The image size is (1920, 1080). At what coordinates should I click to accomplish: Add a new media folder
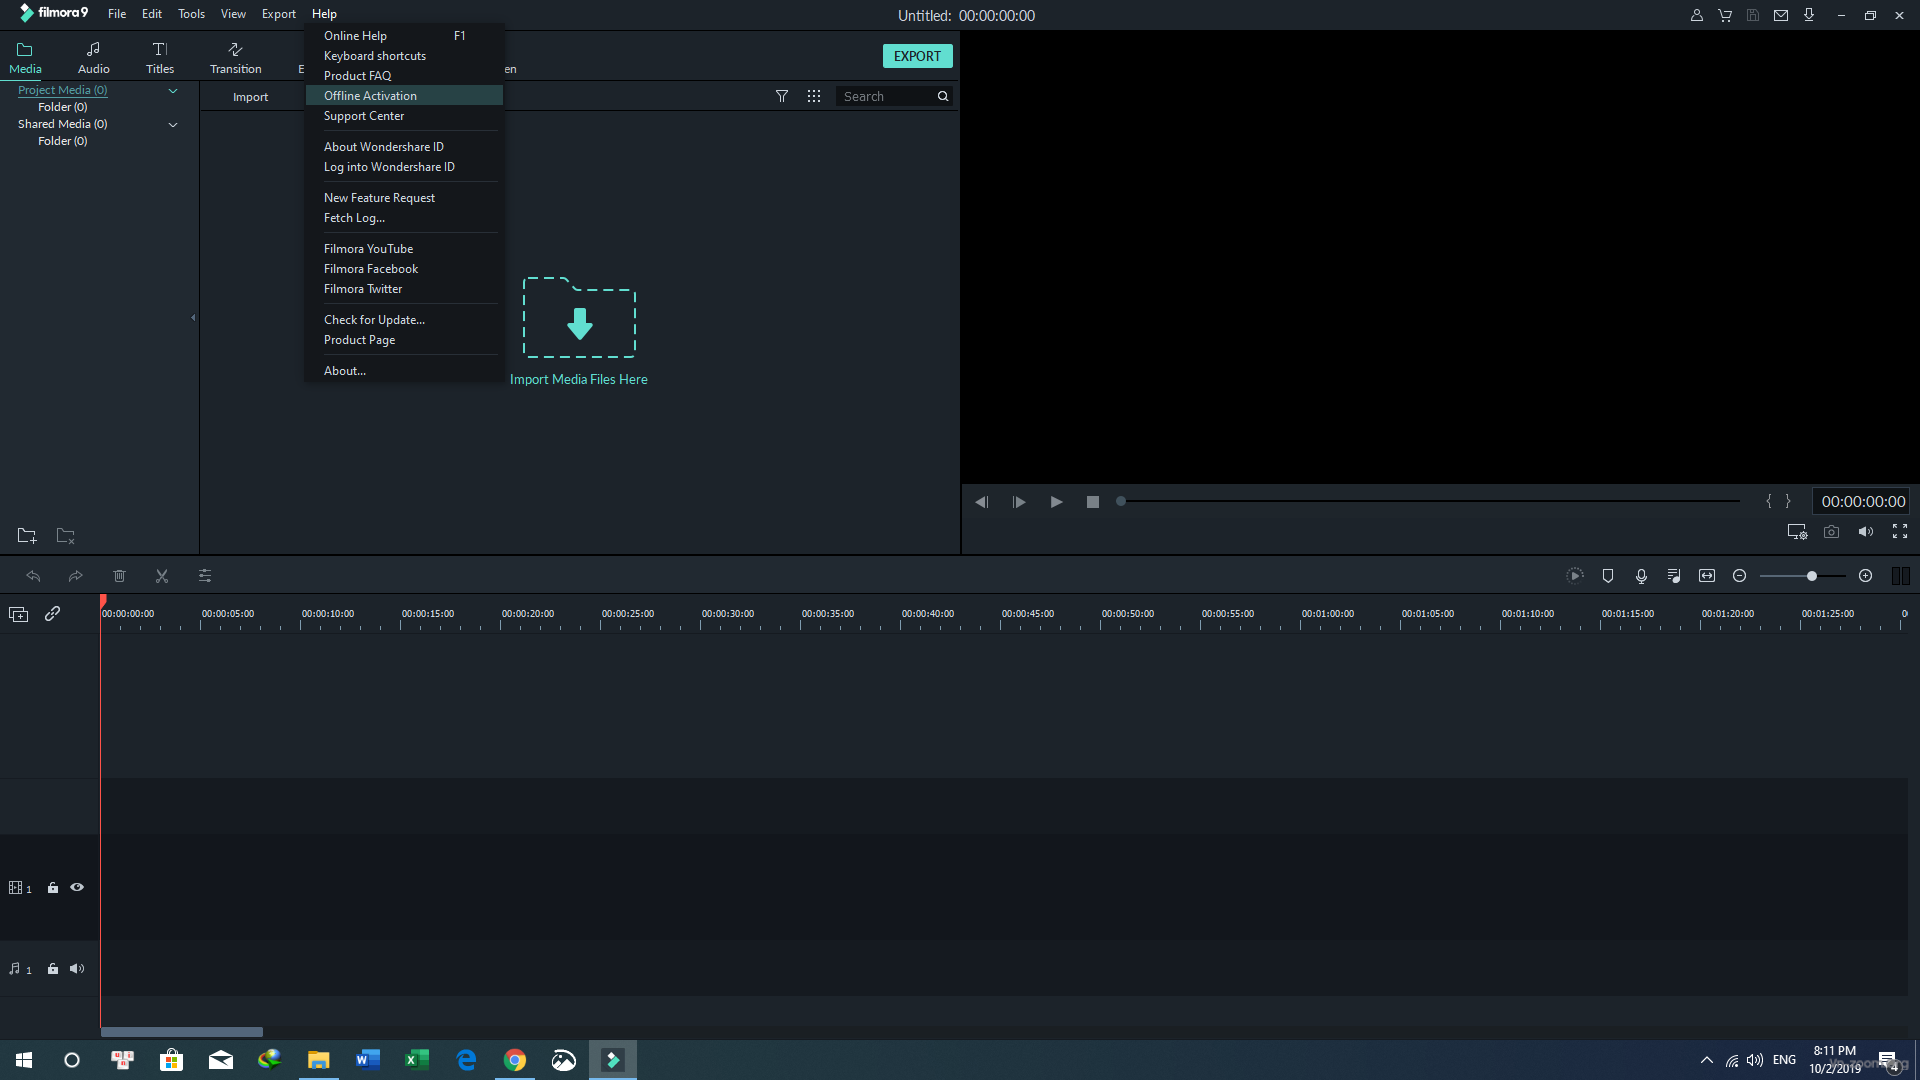27,535
